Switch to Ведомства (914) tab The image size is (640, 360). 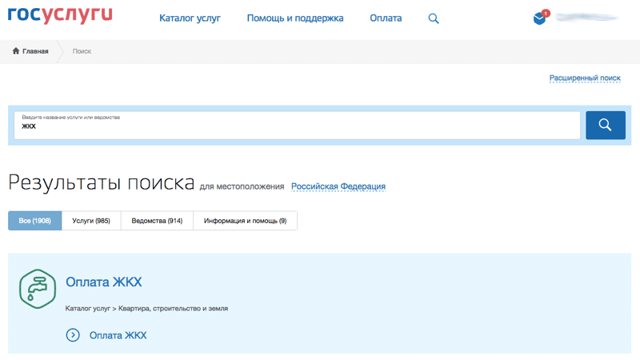(x=157, y=220)
